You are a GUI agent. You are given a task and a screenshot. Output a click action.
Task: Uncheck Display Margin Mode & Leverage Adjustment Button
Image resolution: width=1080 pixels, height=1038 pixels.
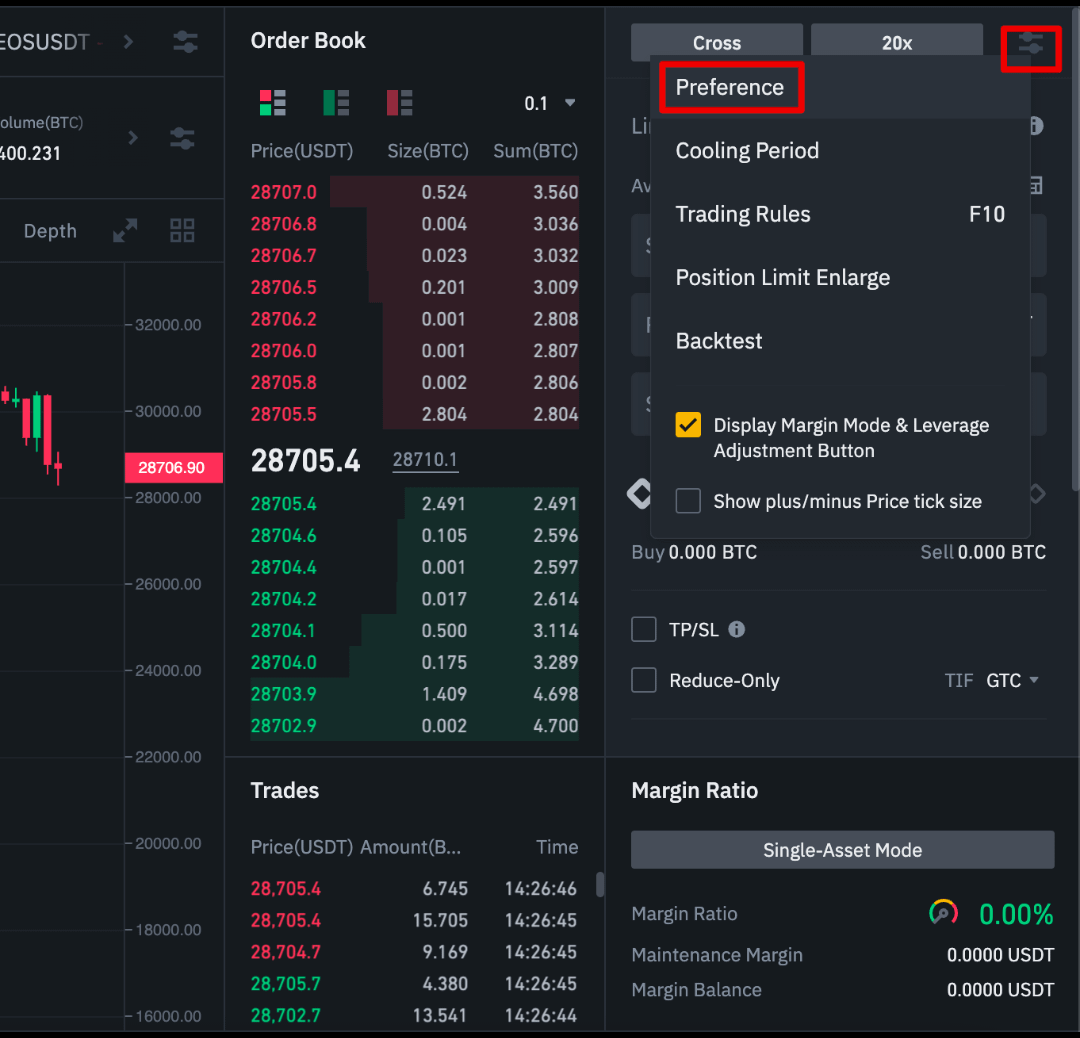point(688,425)
